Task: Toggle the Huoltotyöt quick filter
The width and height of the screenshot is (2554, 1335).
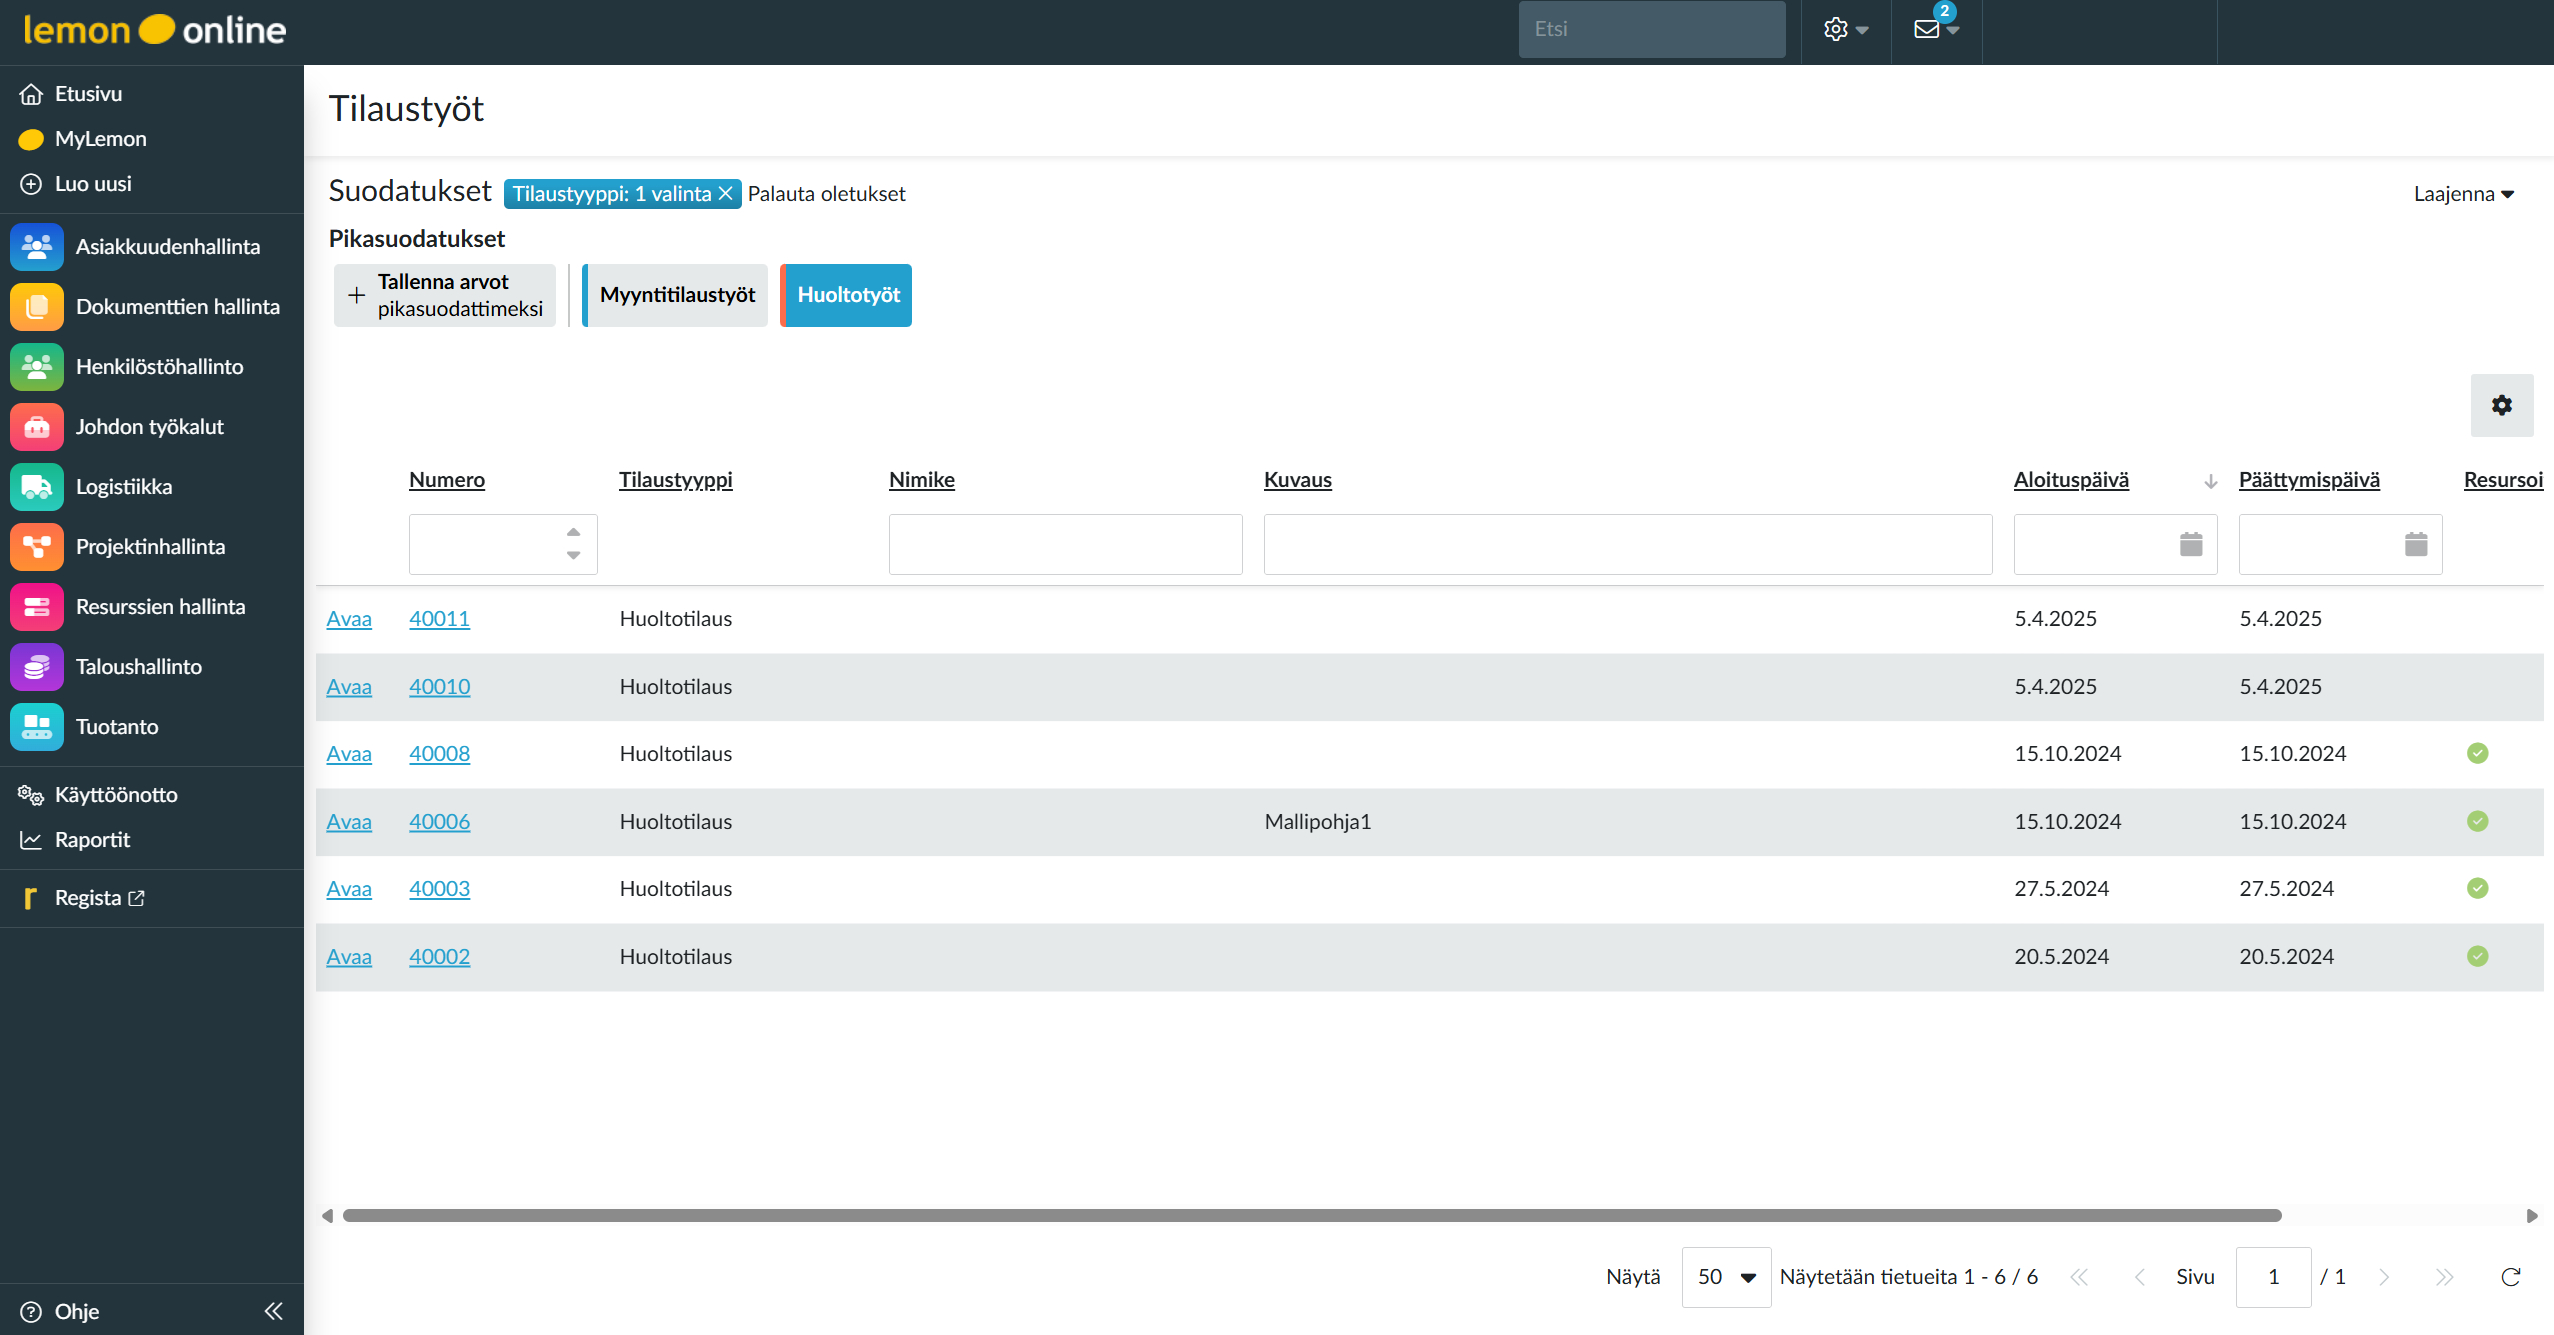Action: coord(847,295)
